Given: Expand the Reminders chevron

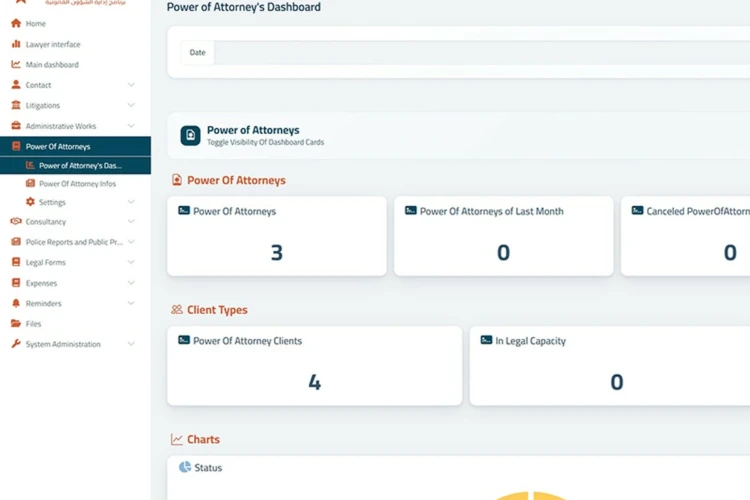Looking at the screenshot, I should [x=131, y=303].
